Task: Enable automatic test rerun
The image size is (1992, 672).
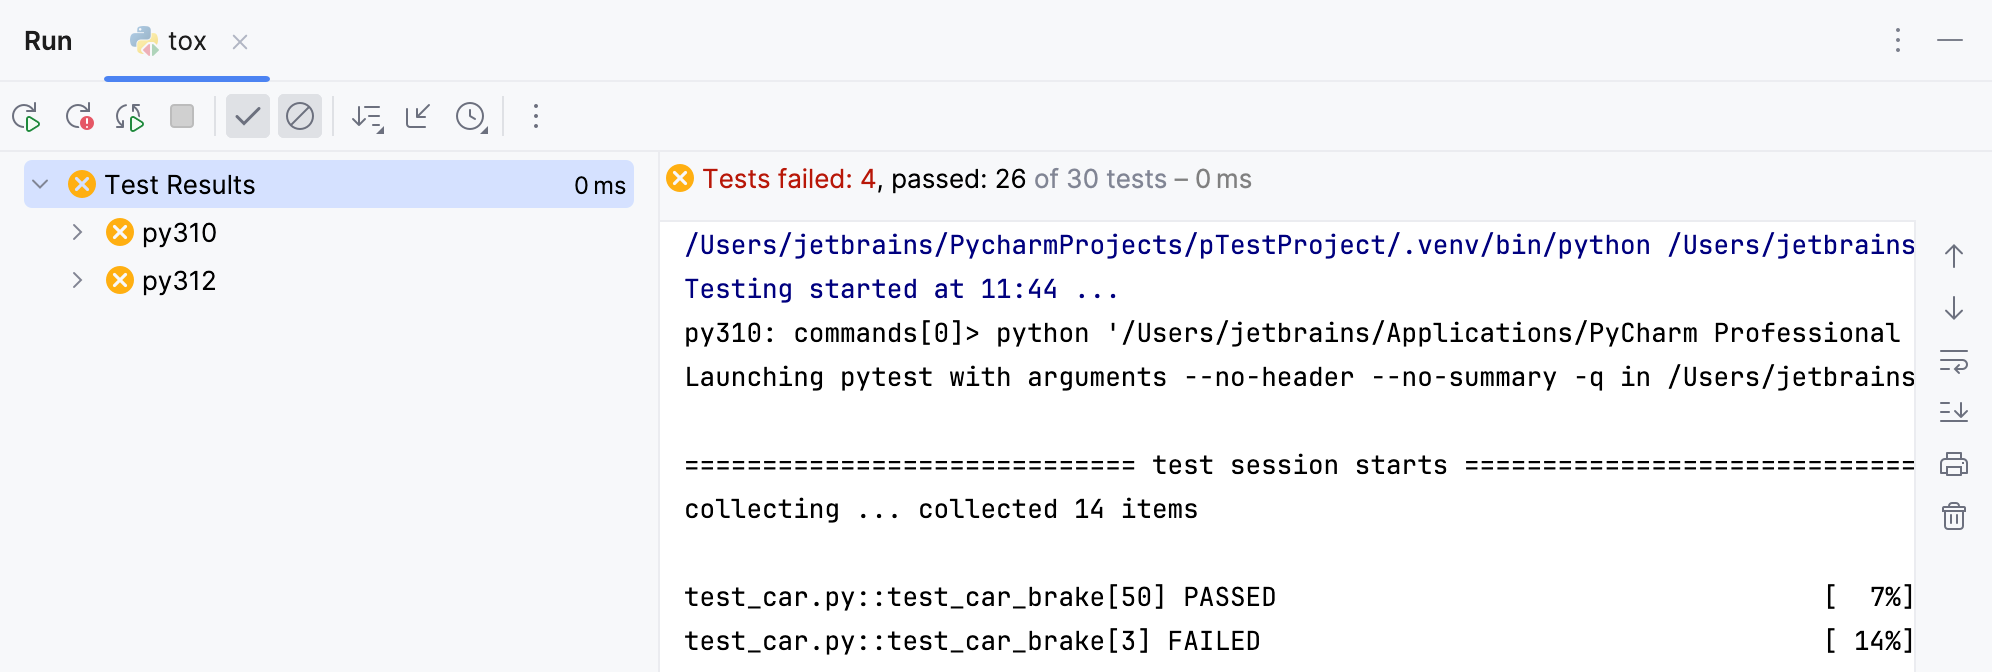Action: (x=130, y=116)
